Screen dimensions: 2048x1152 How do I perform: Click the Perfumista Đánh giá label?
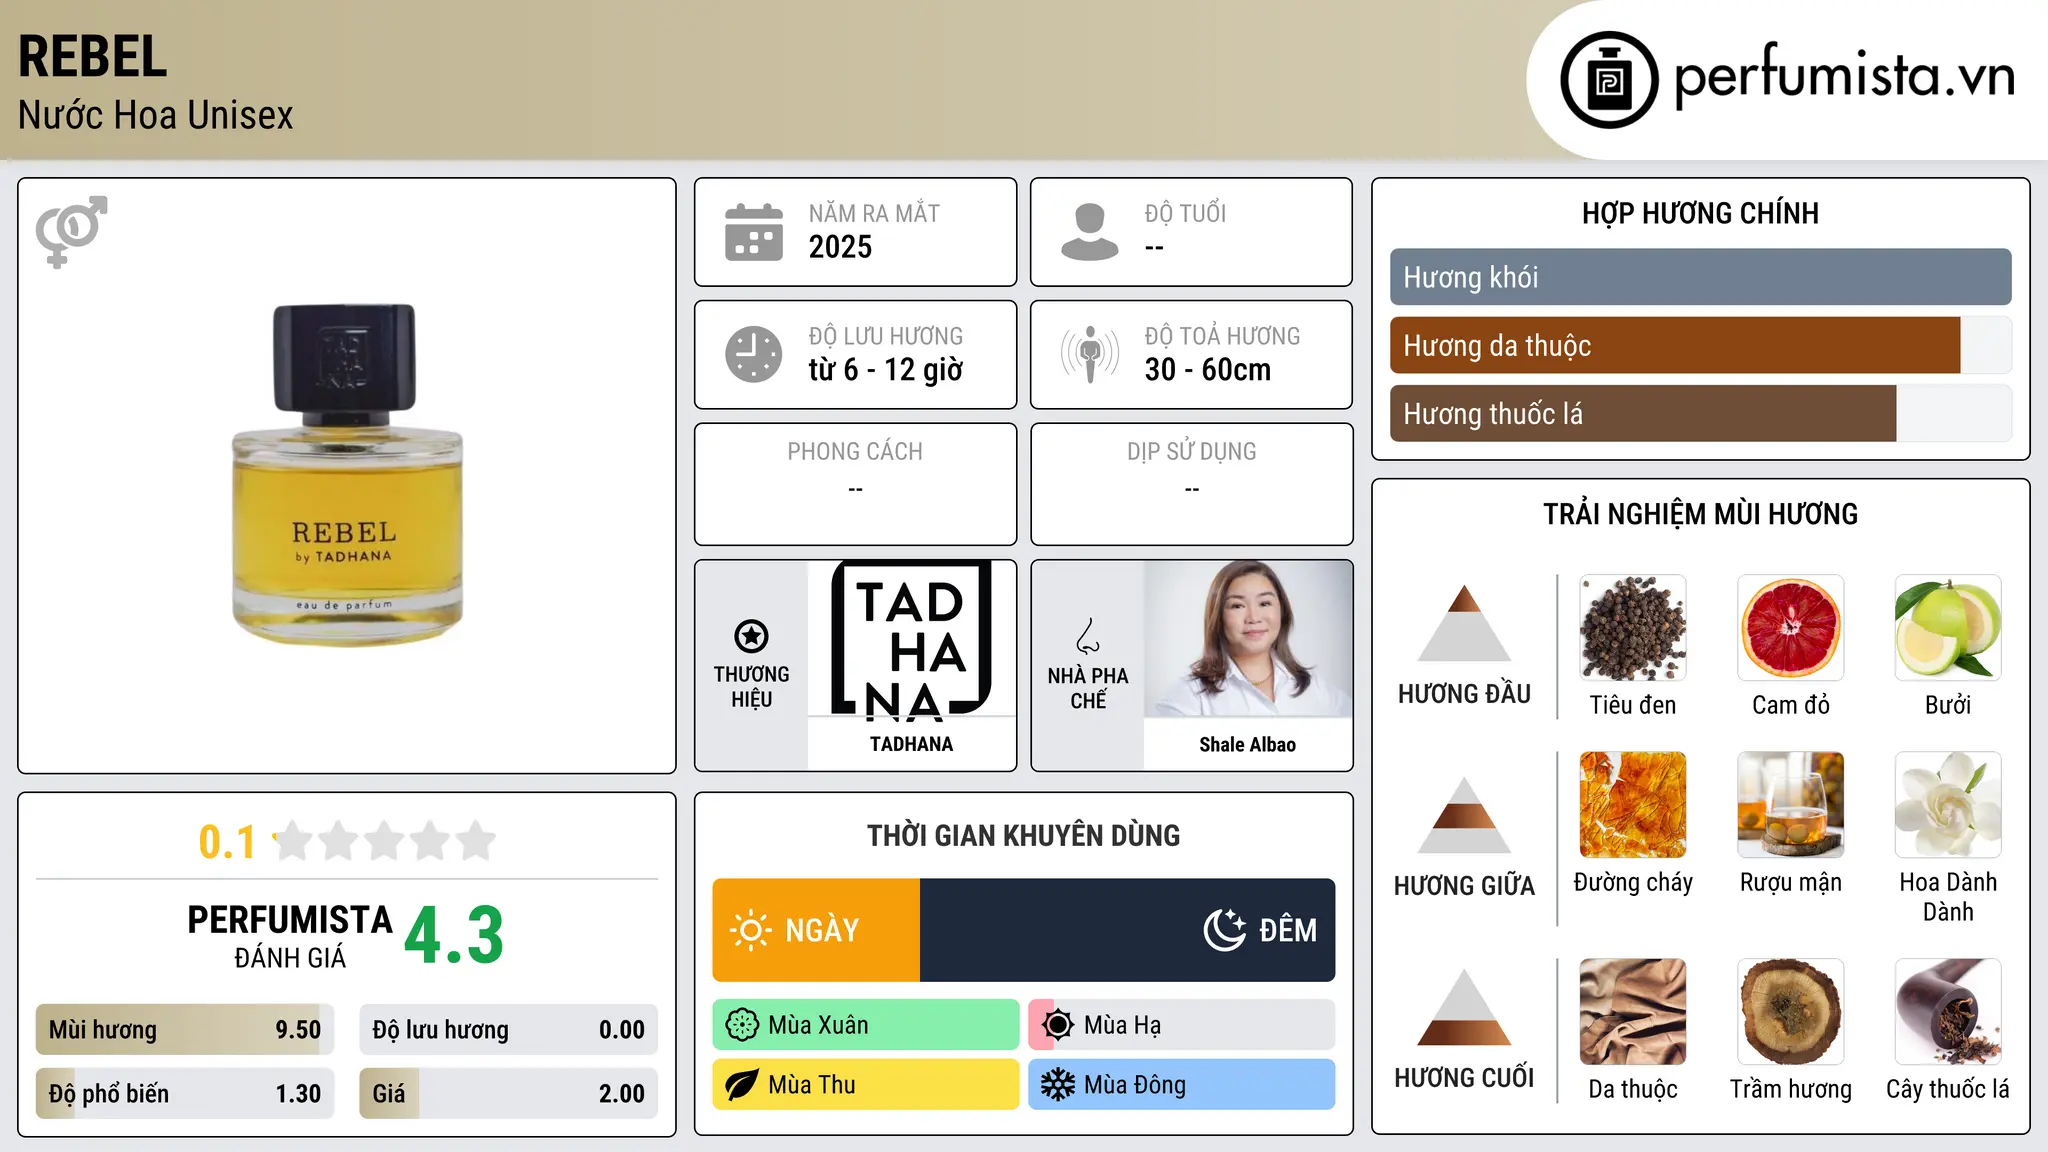pos(290,937)
